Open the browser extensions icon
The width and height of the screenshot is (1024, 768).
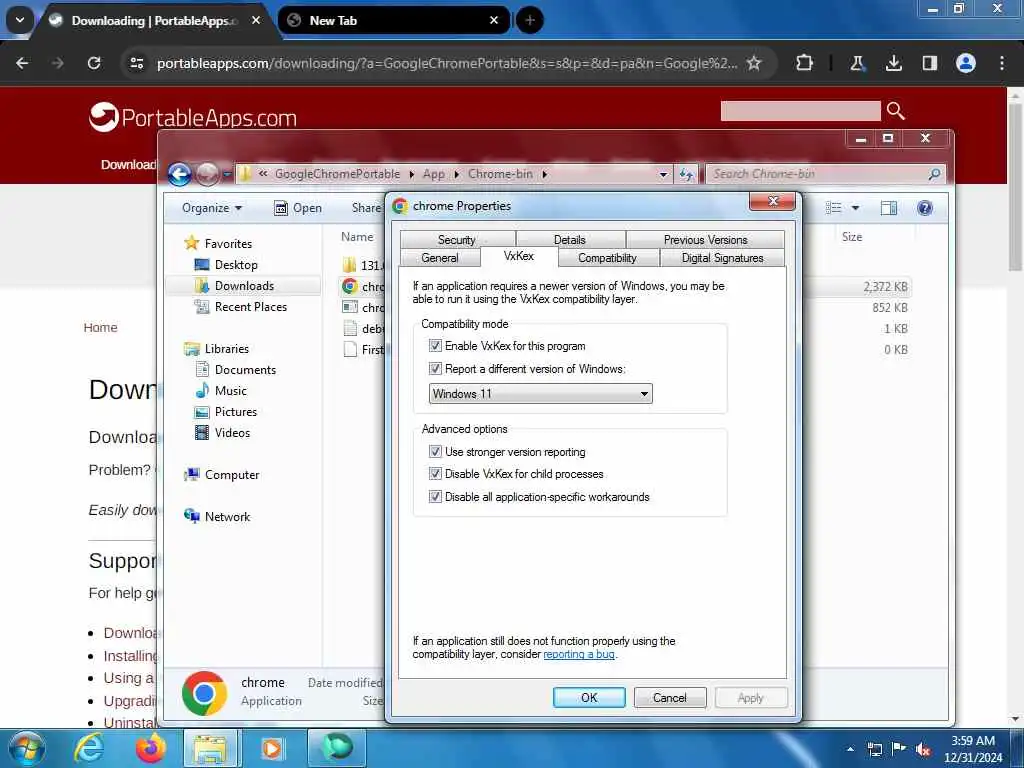pyautogui.click(x=805, y=63)
